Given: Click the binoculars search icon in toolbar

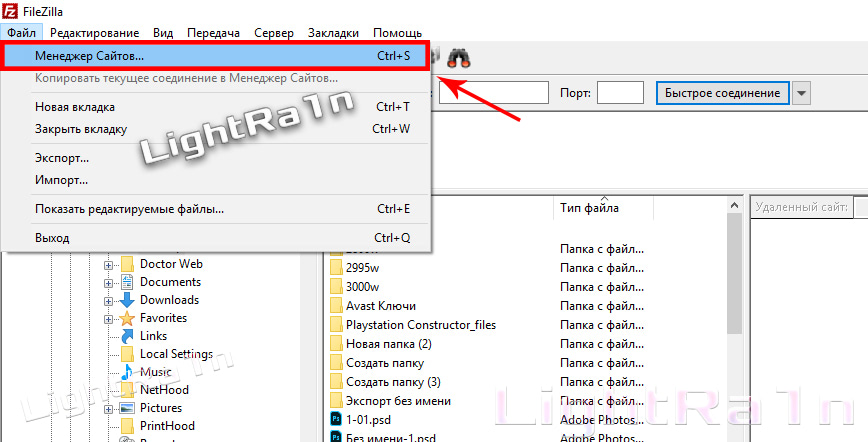Looking at the screenshot, I should pyautogui.click(x=459, y=57).
